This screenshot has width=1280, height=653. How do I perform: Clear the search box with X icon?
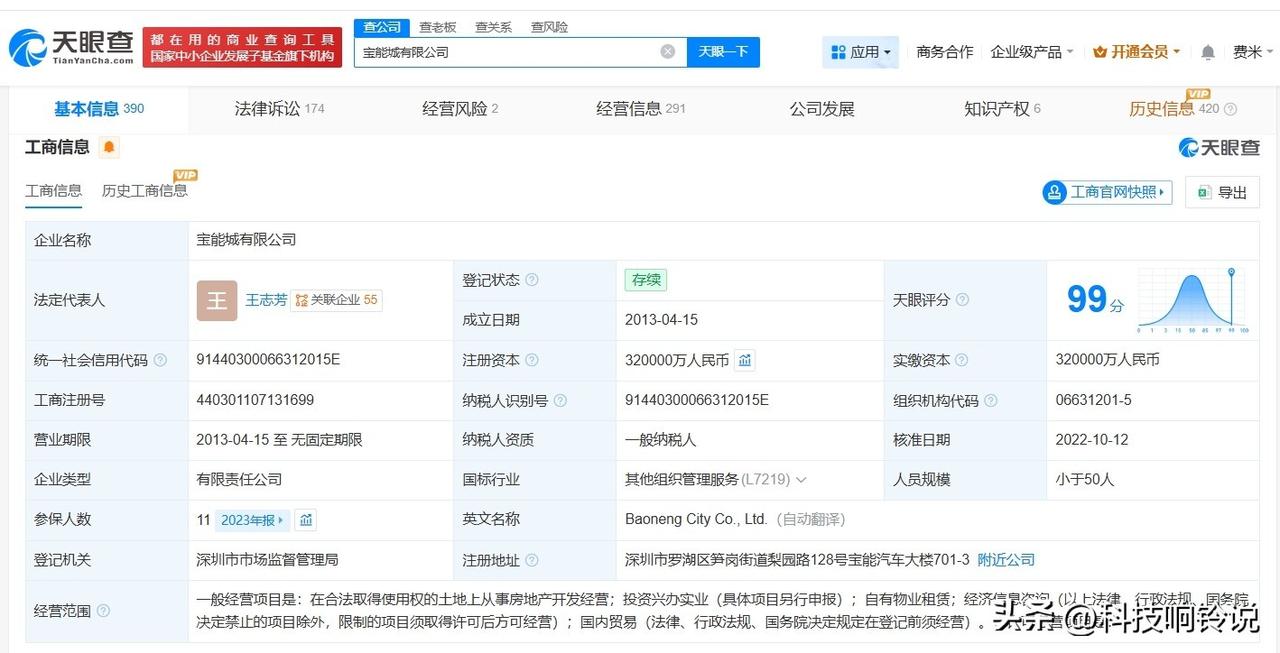click(667, 52)
